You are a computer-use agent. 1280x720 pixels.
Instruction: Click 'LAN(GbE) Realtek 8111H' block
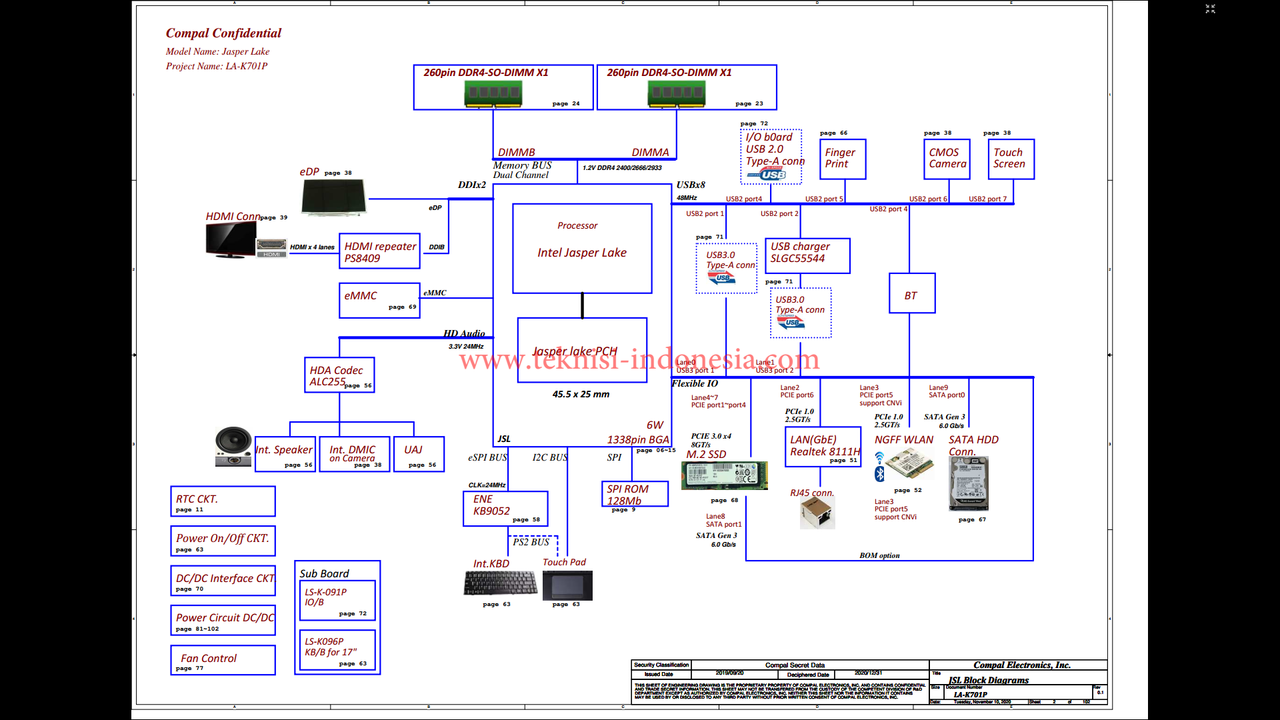tap(825, 446)
